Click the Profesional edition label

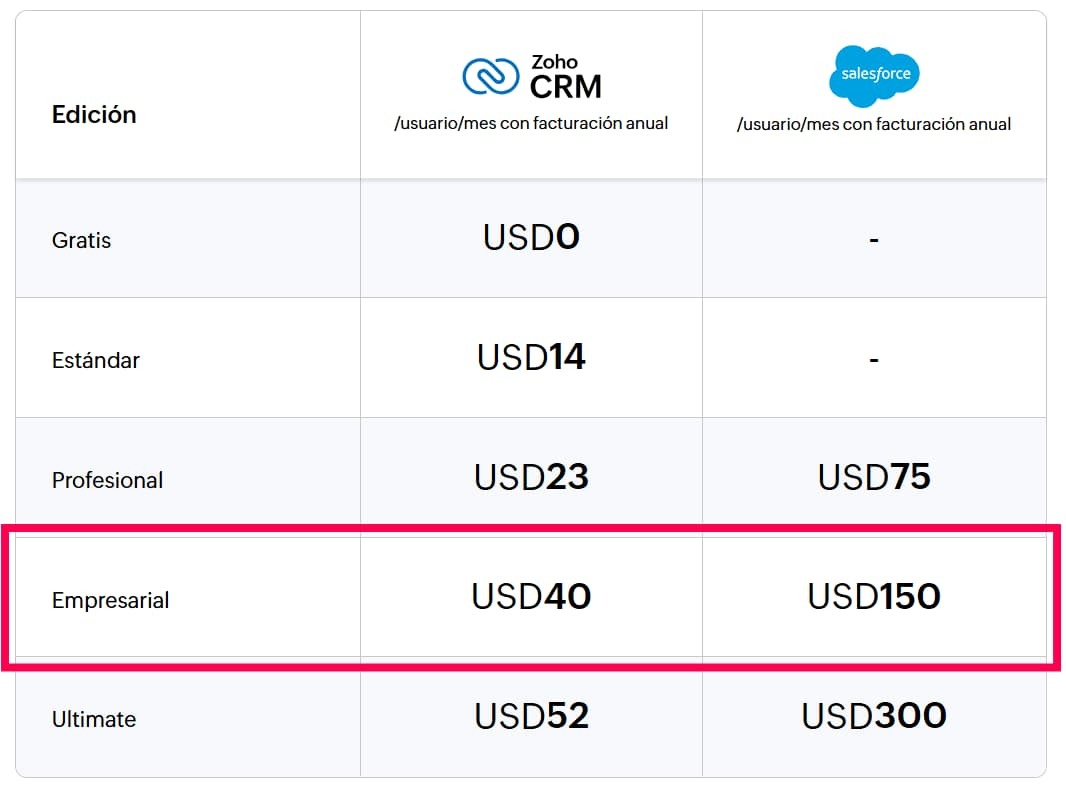107,480
